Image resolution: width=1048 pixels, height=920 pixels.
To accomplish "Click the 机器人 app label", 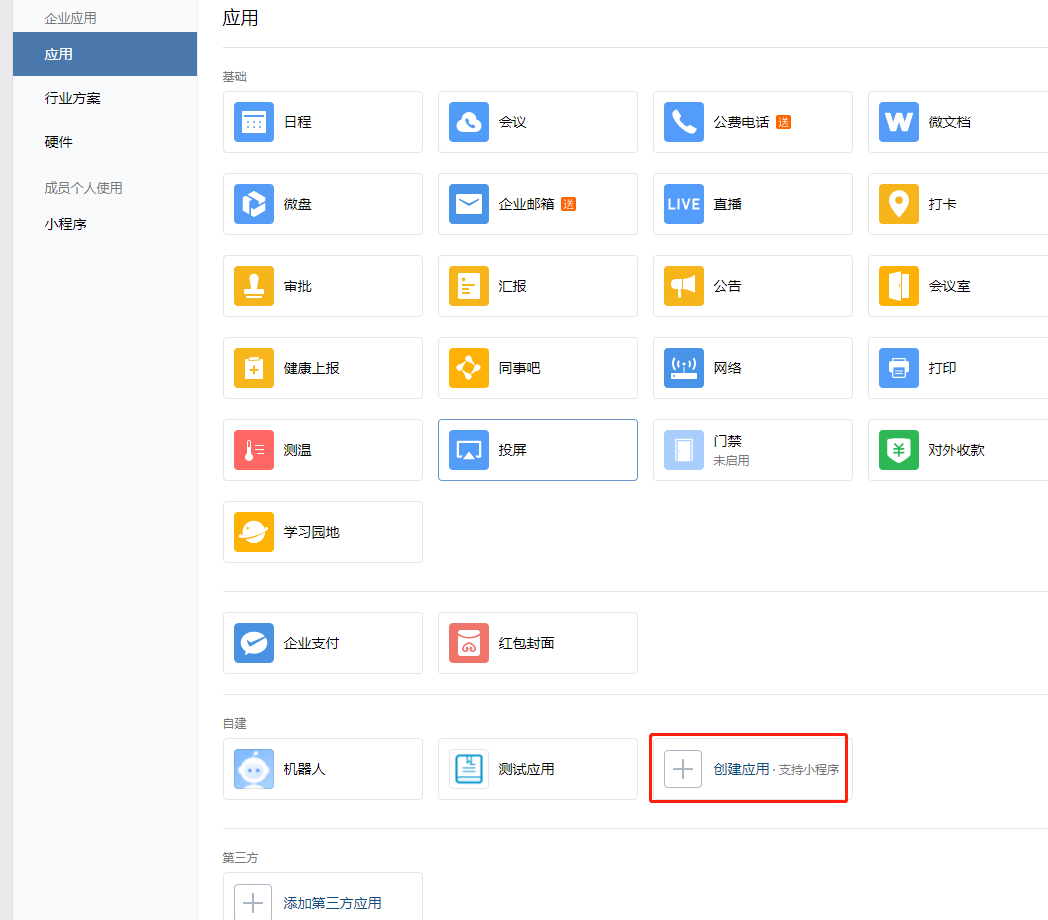I will pos(304,770).
